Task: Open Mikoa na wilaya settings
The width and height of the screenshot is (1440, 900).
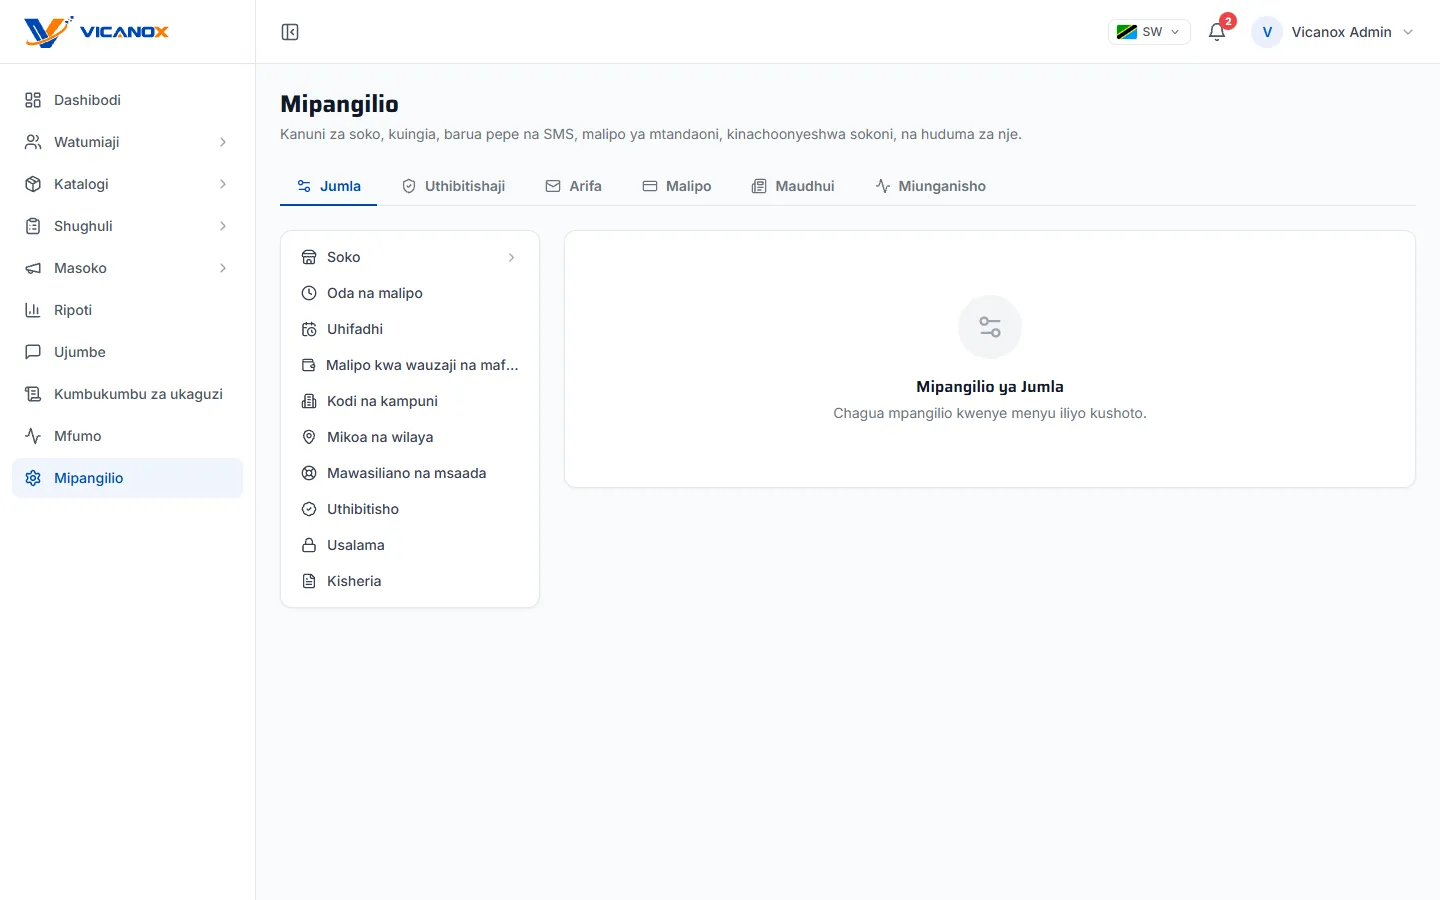Action: pyautogui.click(x=410, y=437)
